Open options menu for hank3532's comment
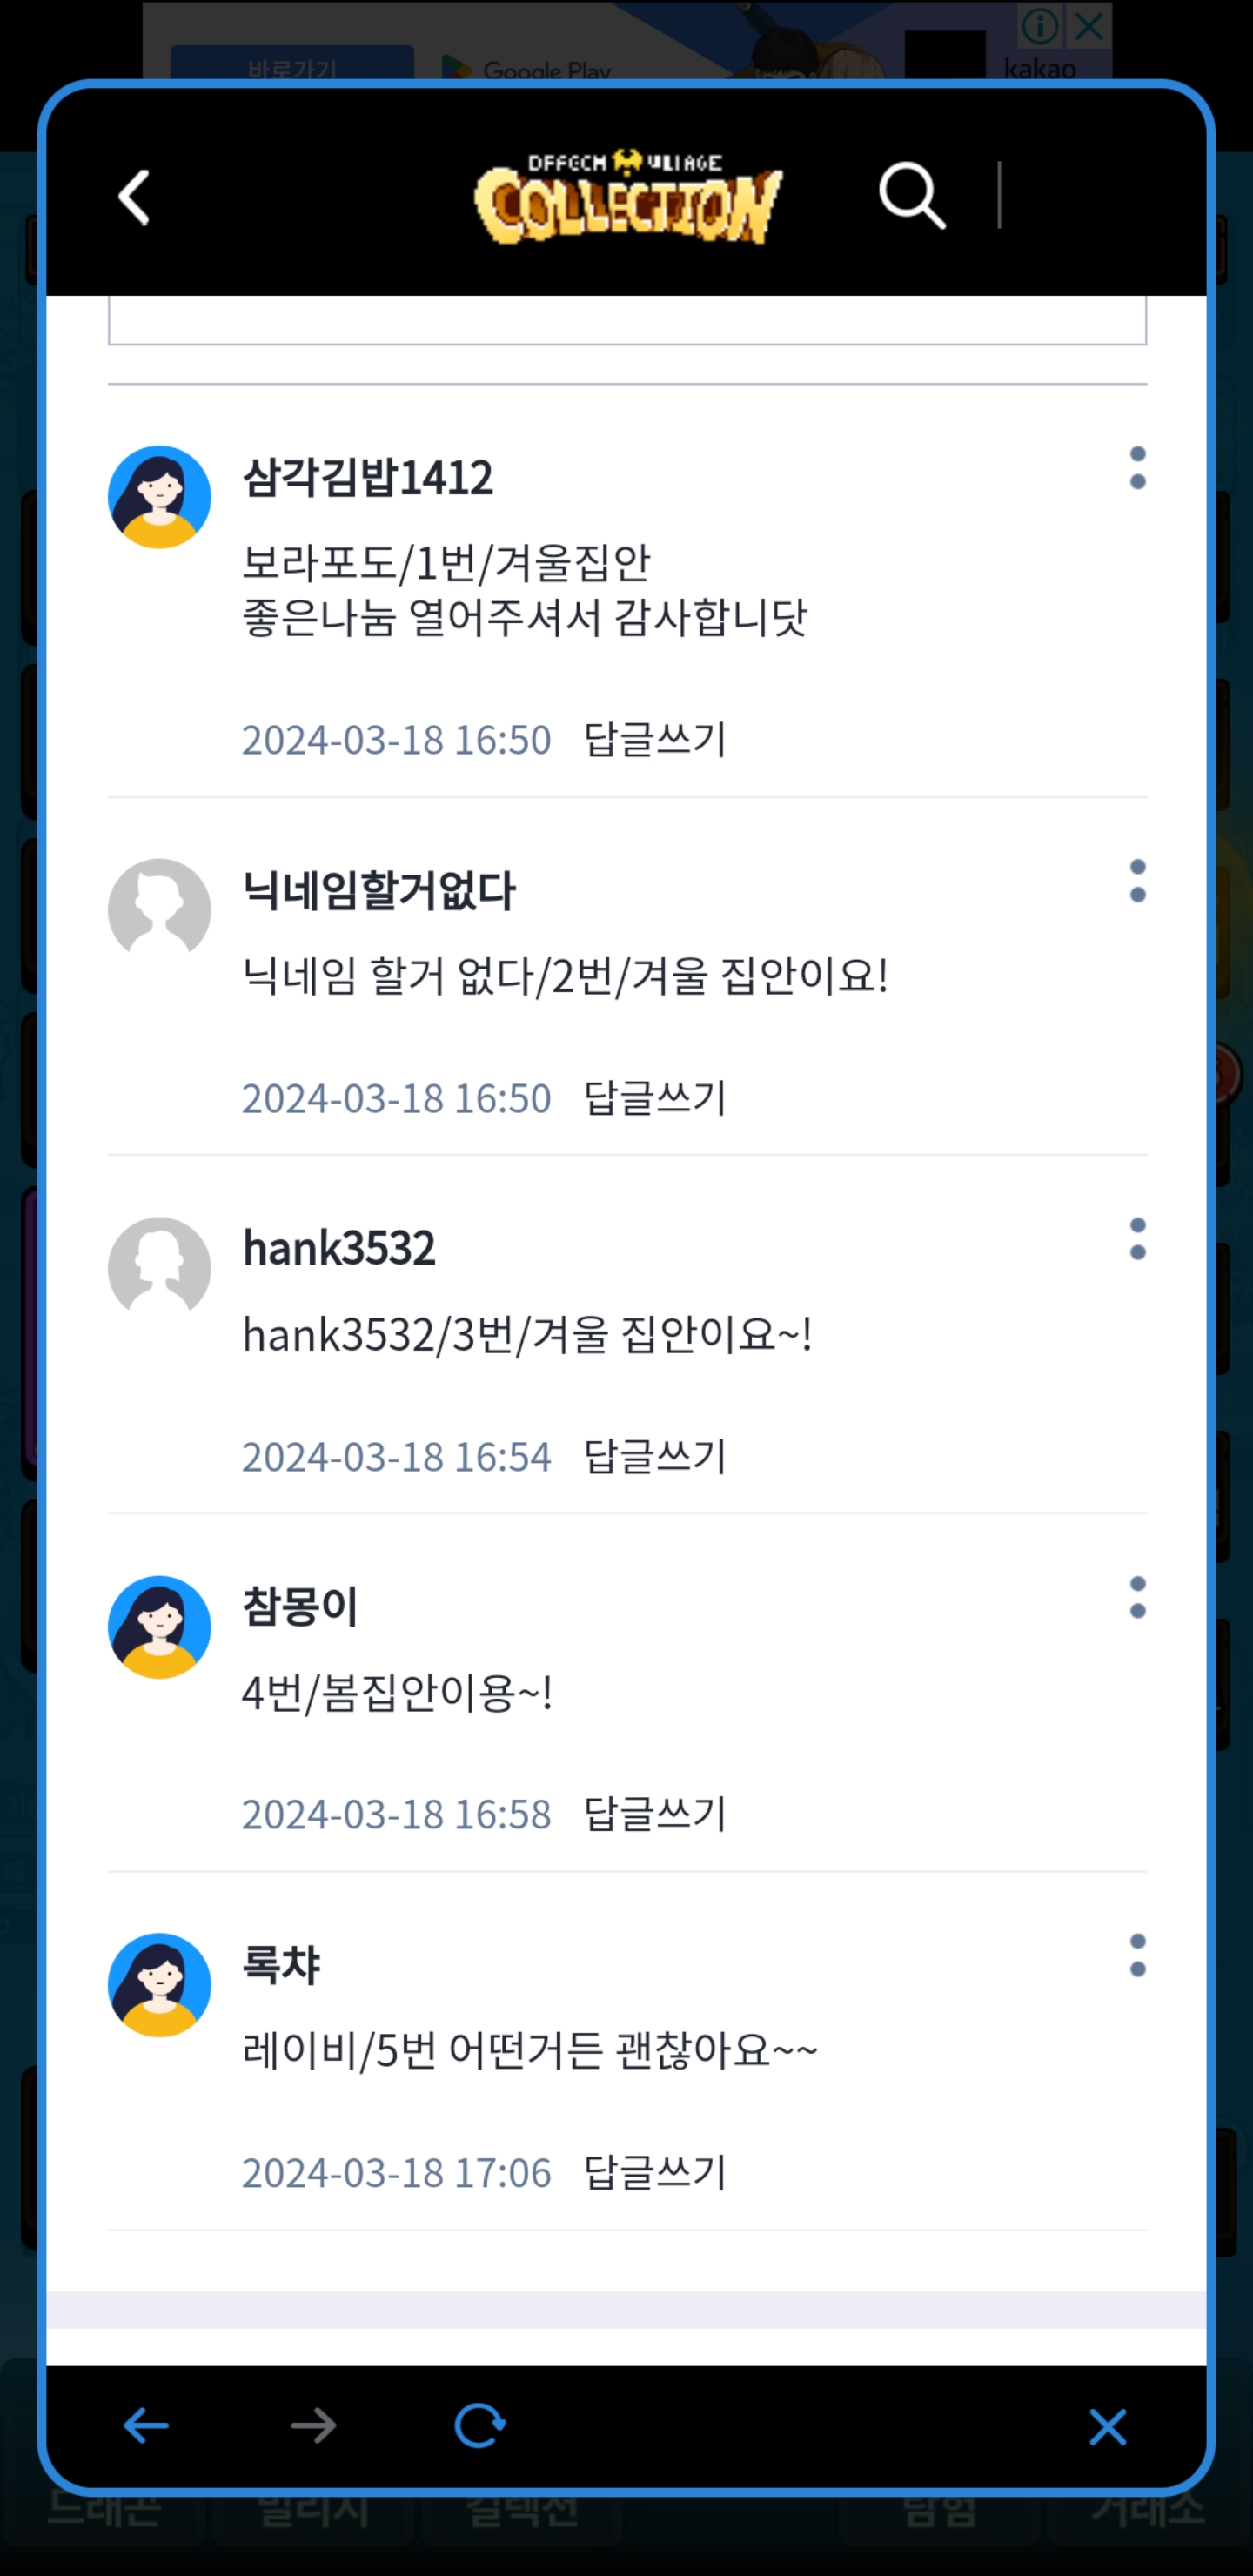Image resolution: width=1253 pixels, height=2576 pixels. [1137, 1239]
